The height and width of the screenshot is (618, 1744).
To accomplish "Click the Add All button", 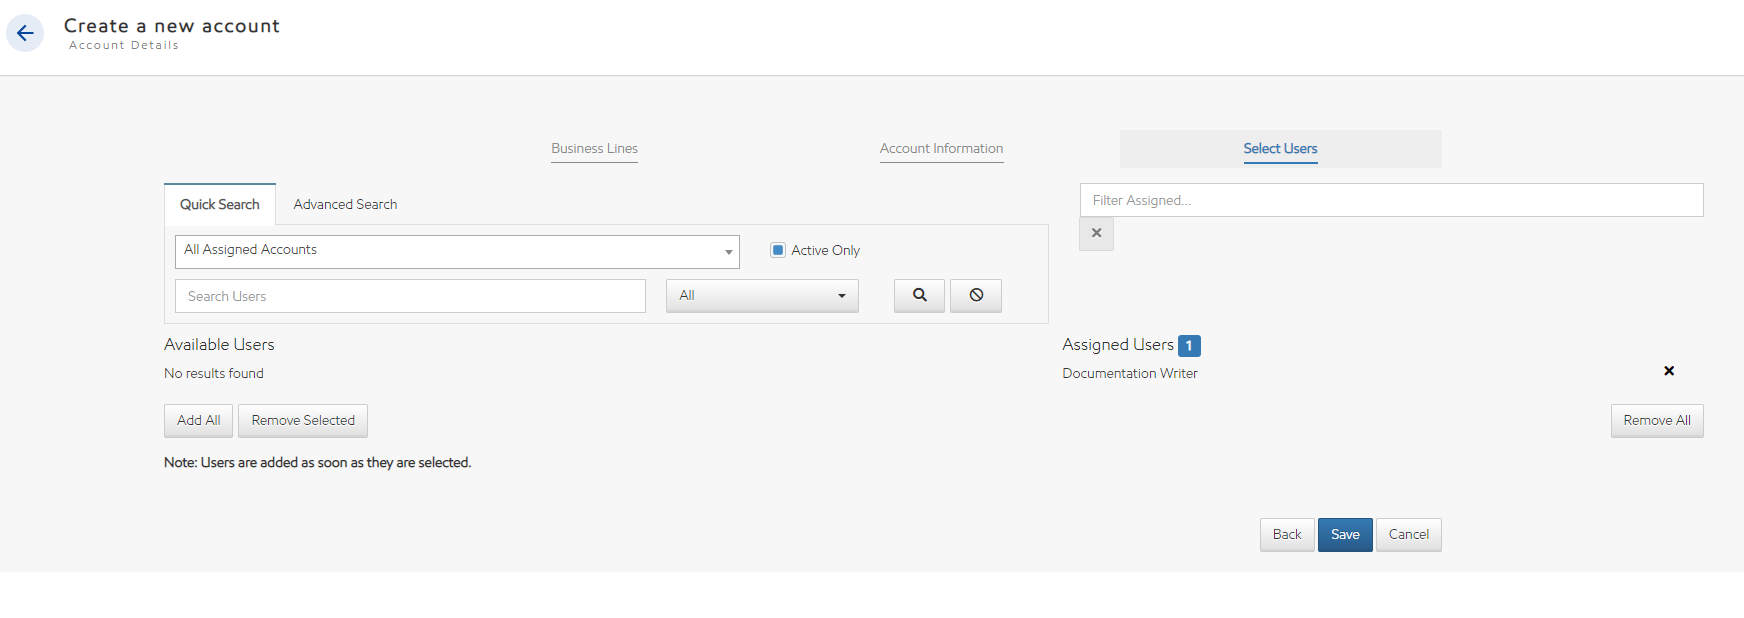I will point(198,420).
